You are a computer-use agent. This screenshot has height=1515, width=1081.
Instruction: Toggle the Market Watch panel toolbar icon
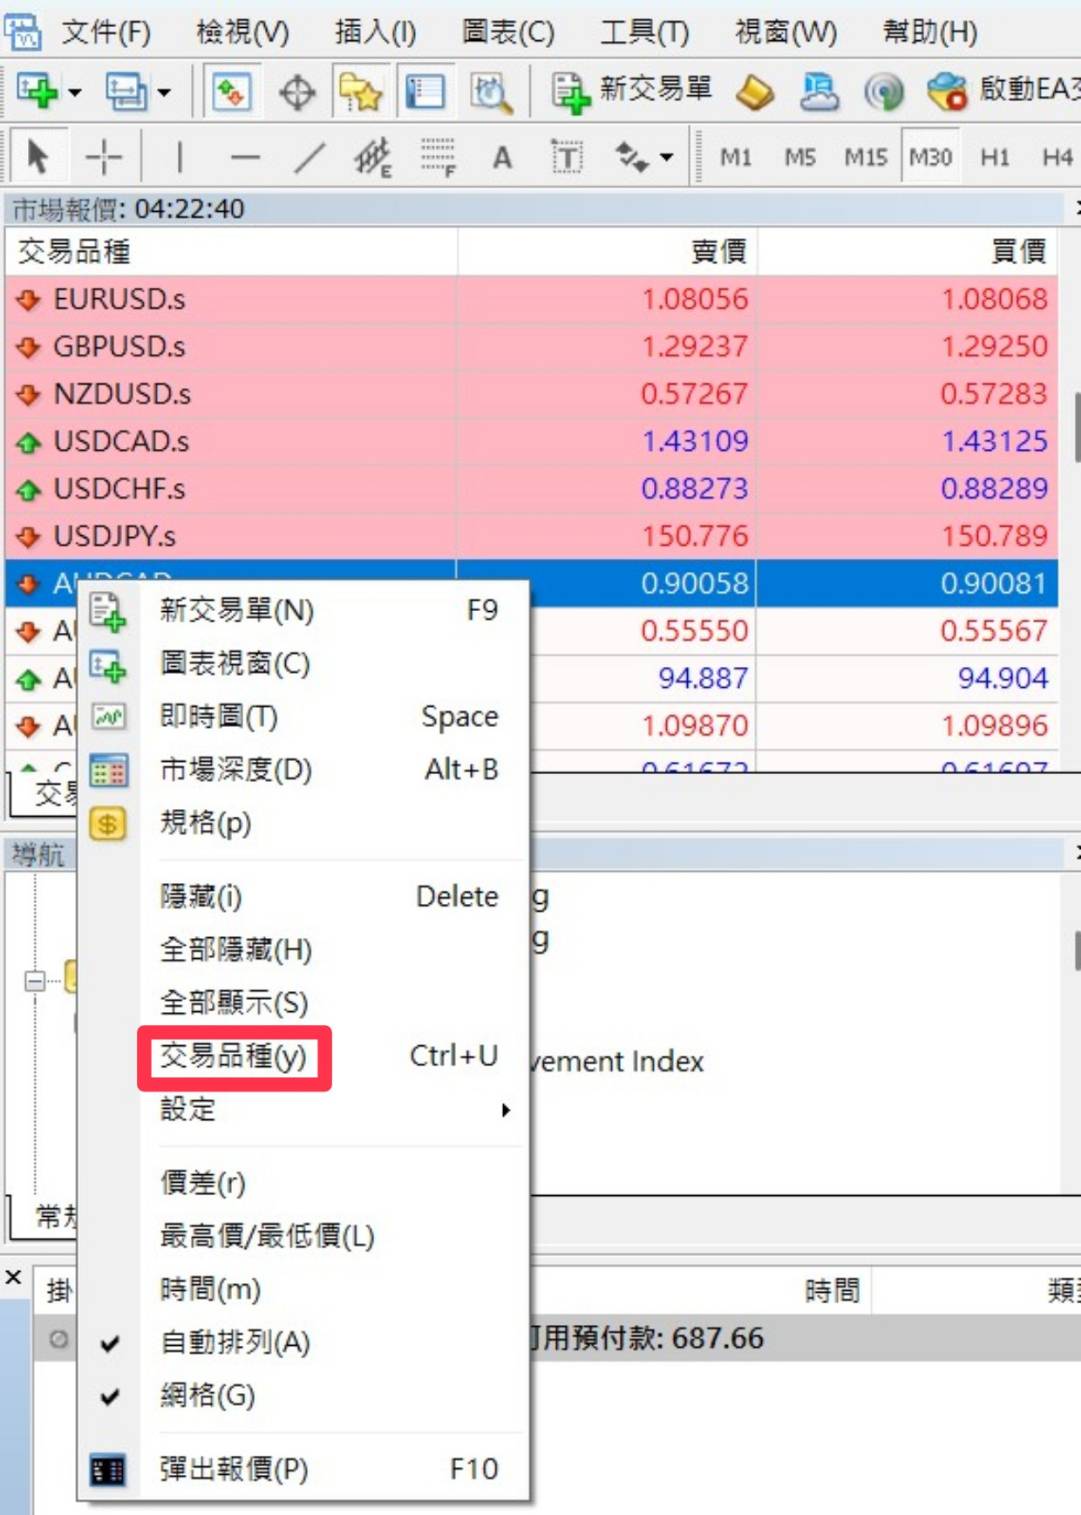[232, 93]
